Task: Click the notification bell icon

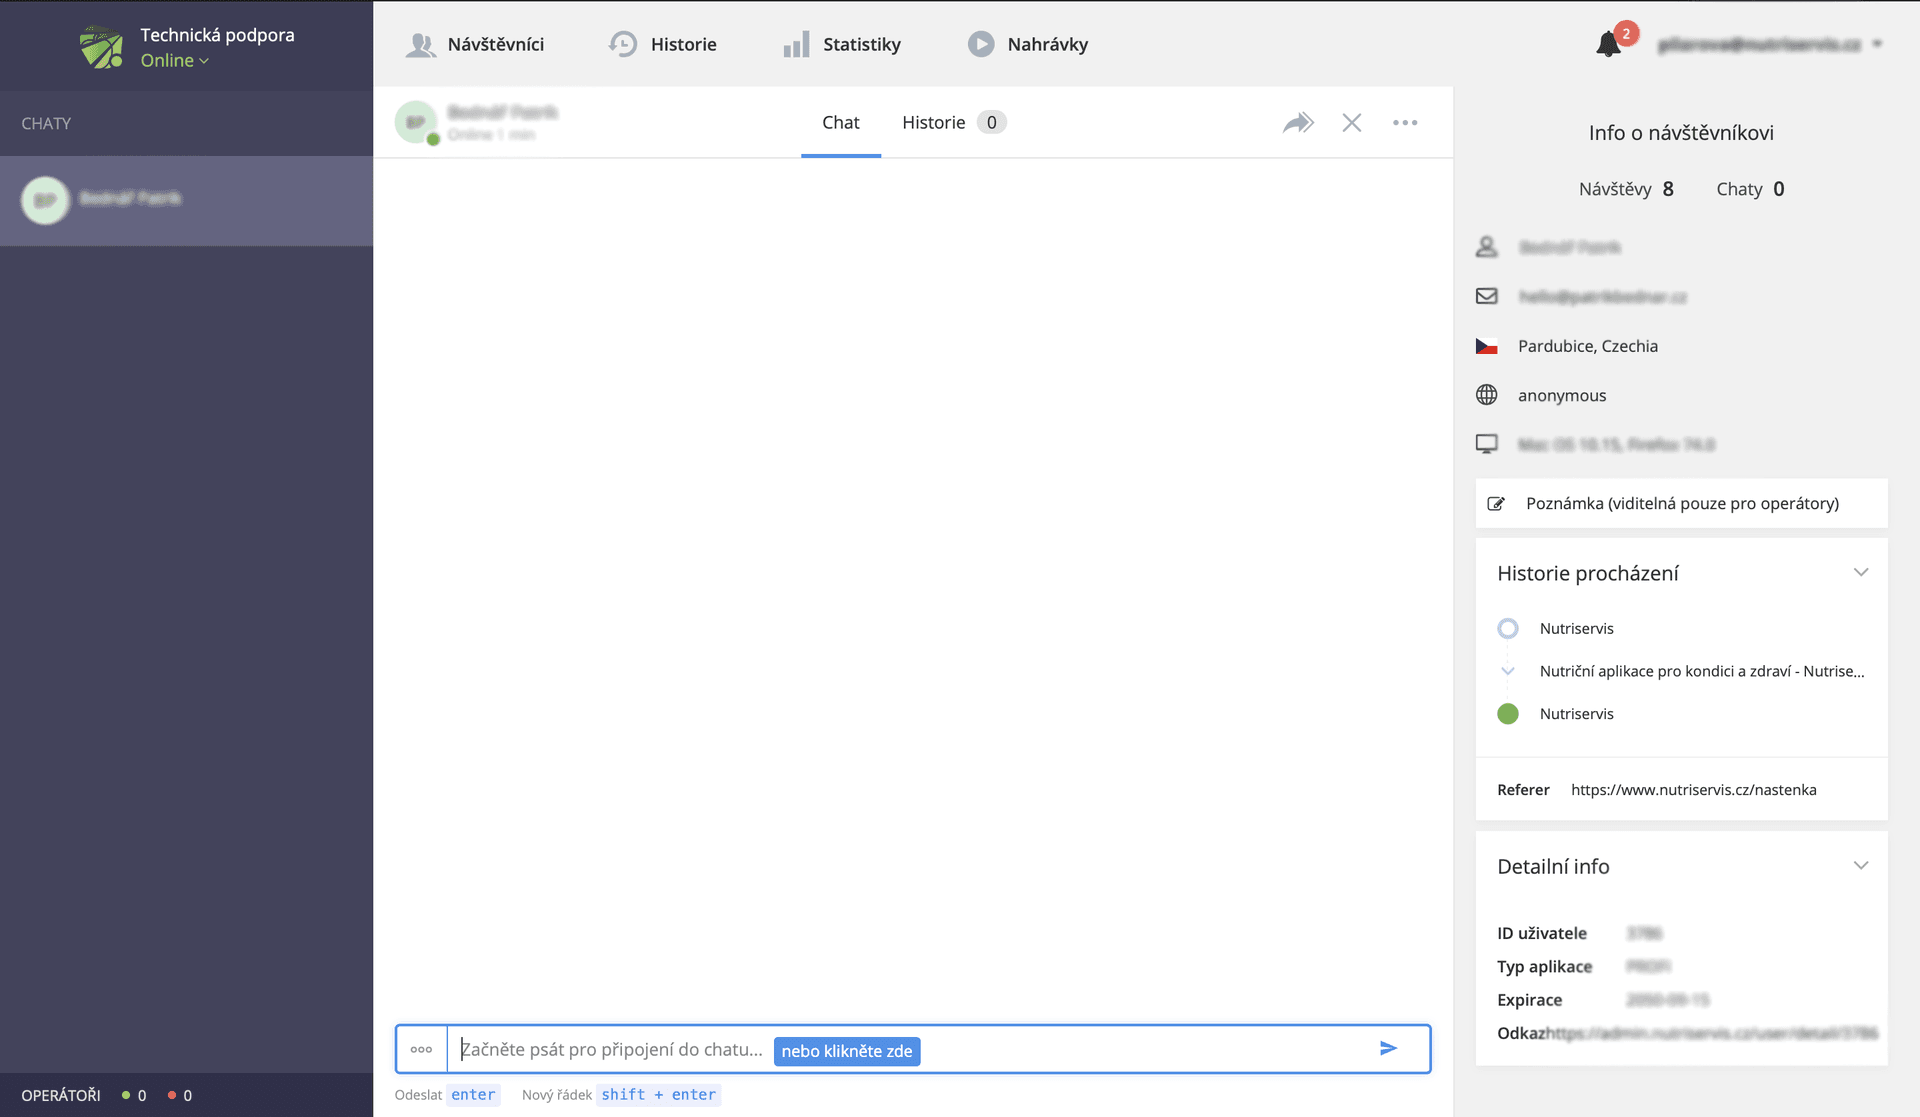Action: point(1609,44)
